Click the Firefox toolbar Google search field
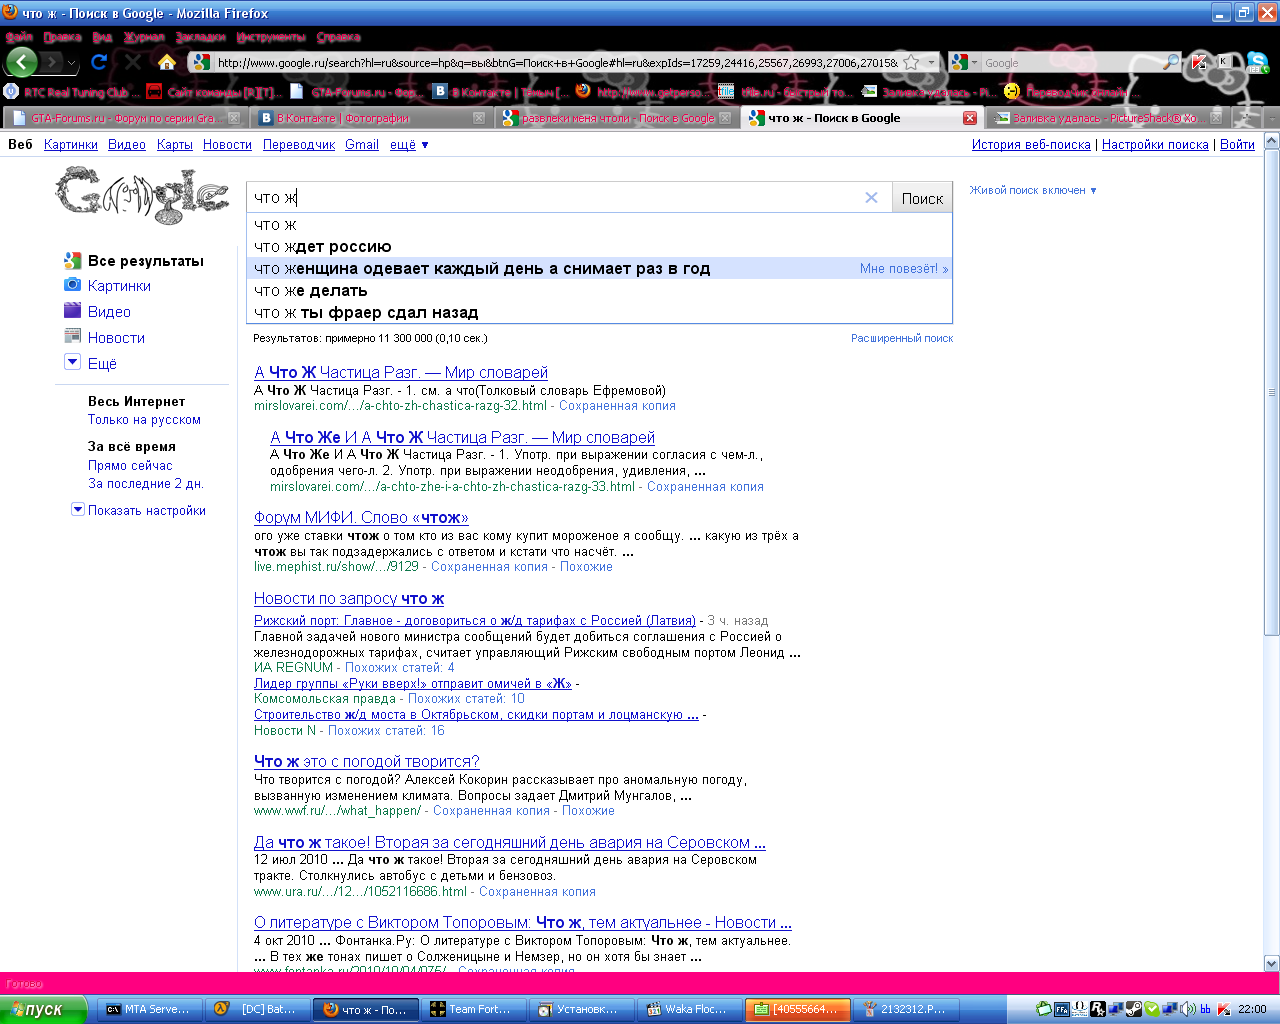The height and width of the screenshot is (1024, 1280). click(1071, 62)
